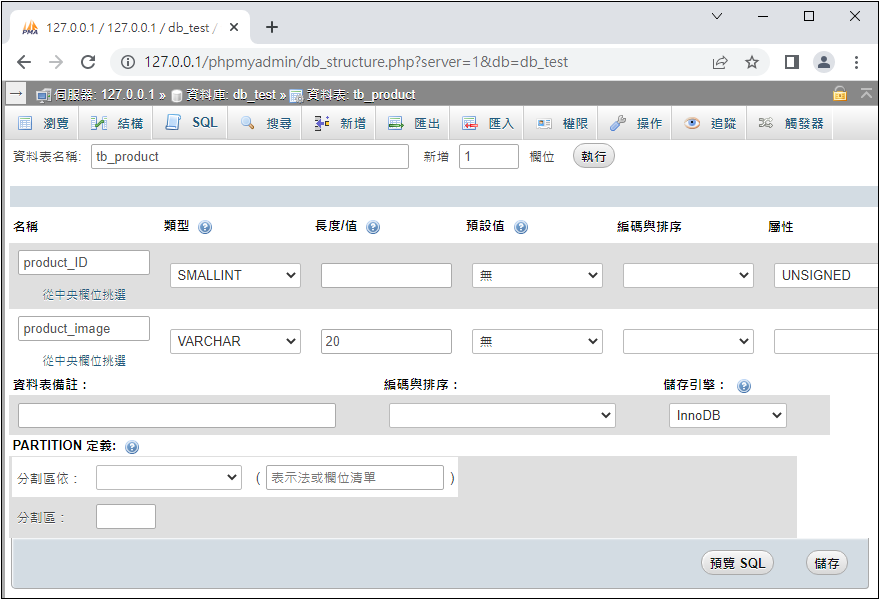The height and width of the screenshot is (600, 880).
Task: Switch to the 匯出 export tab
Action: pos(415,123)
